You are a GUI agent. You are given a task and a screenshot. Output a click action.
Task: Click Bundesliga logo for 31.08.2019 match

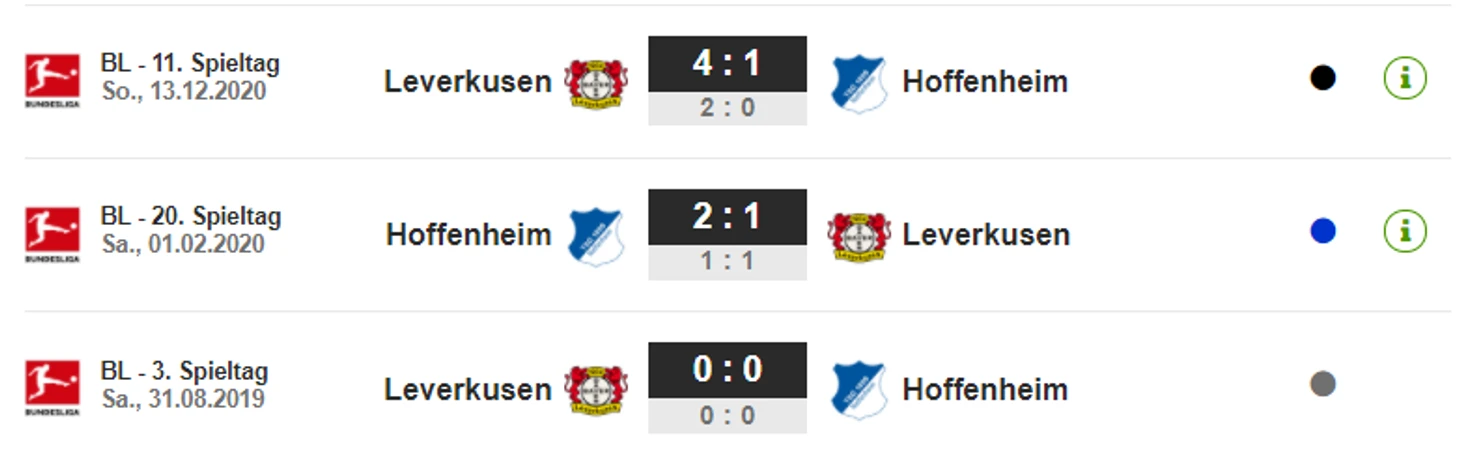coord(52,388)
